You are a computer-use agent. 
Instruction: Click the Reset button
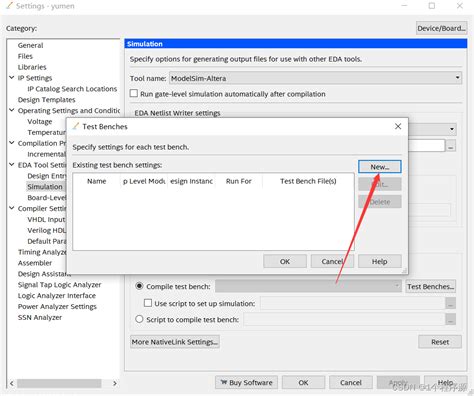pos(440,342)
